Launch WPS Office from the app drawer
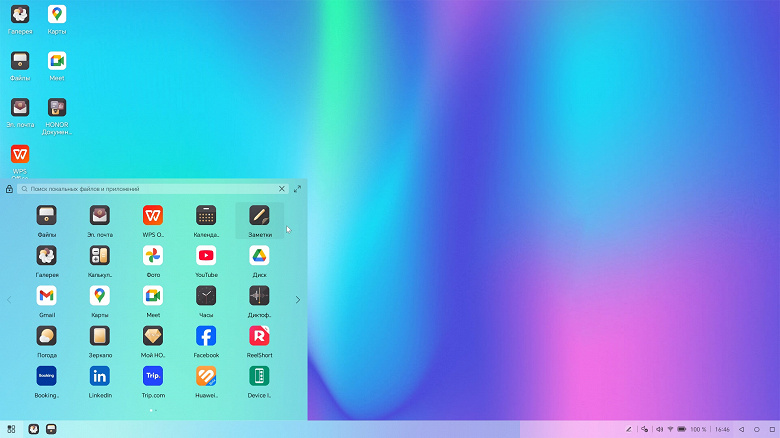Viewport: 780px width, 438px height. pyautogui.click(x=153, y=216)
